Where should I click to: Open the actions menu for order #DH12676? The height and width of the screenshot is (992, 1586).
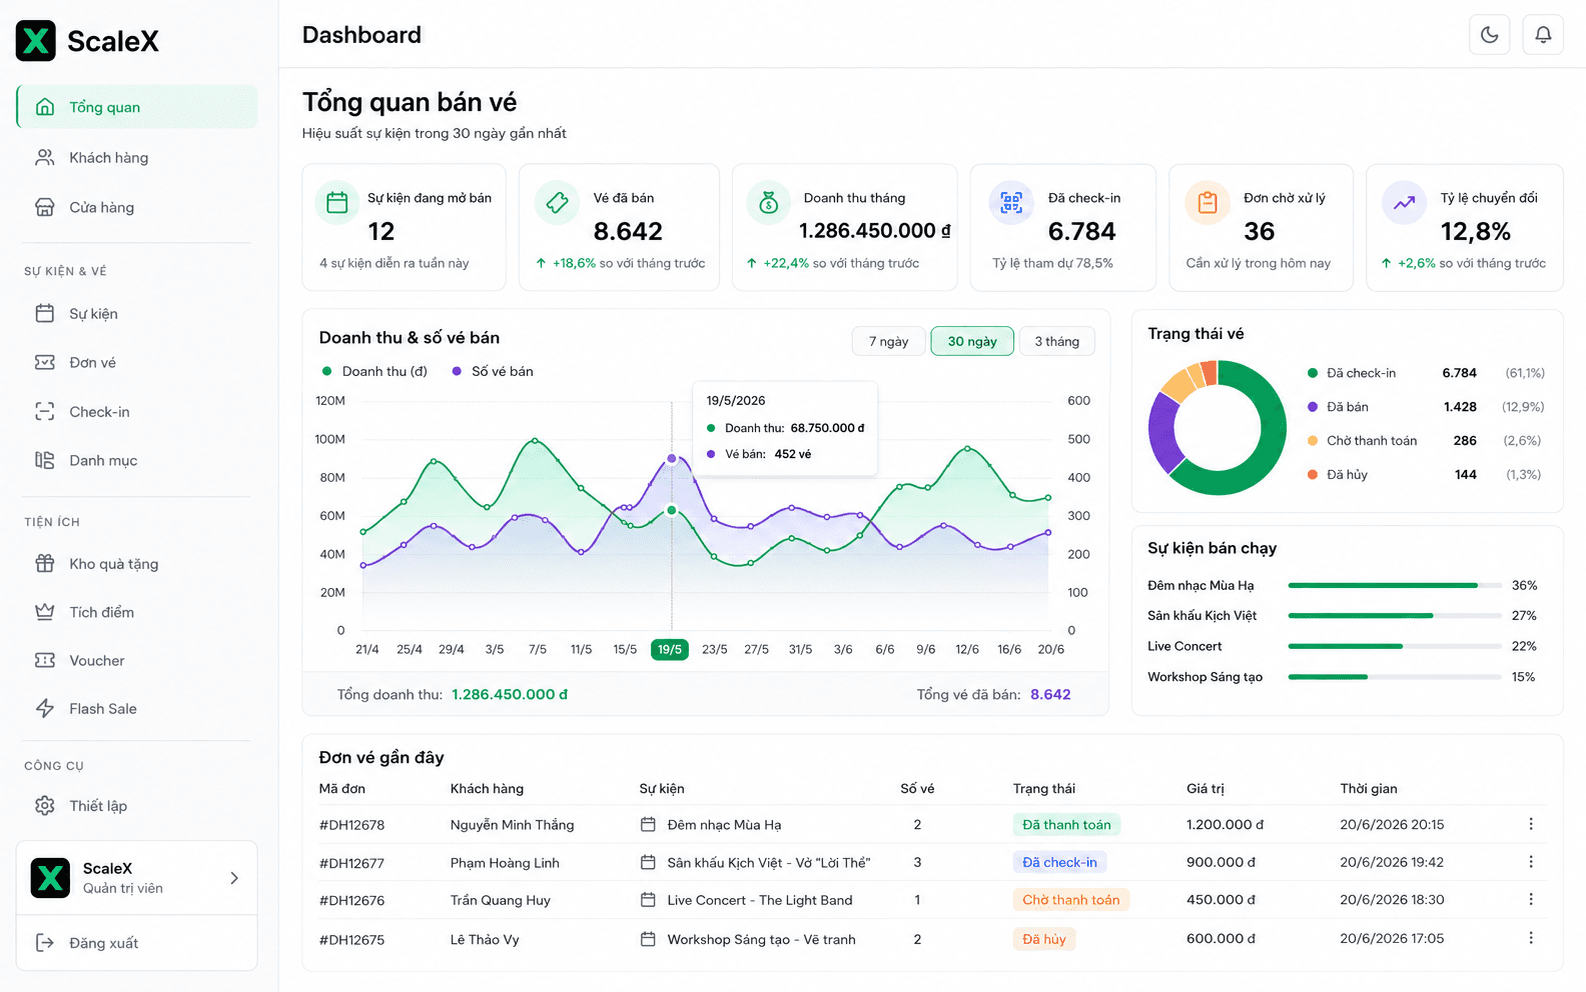pos(1531,900)
